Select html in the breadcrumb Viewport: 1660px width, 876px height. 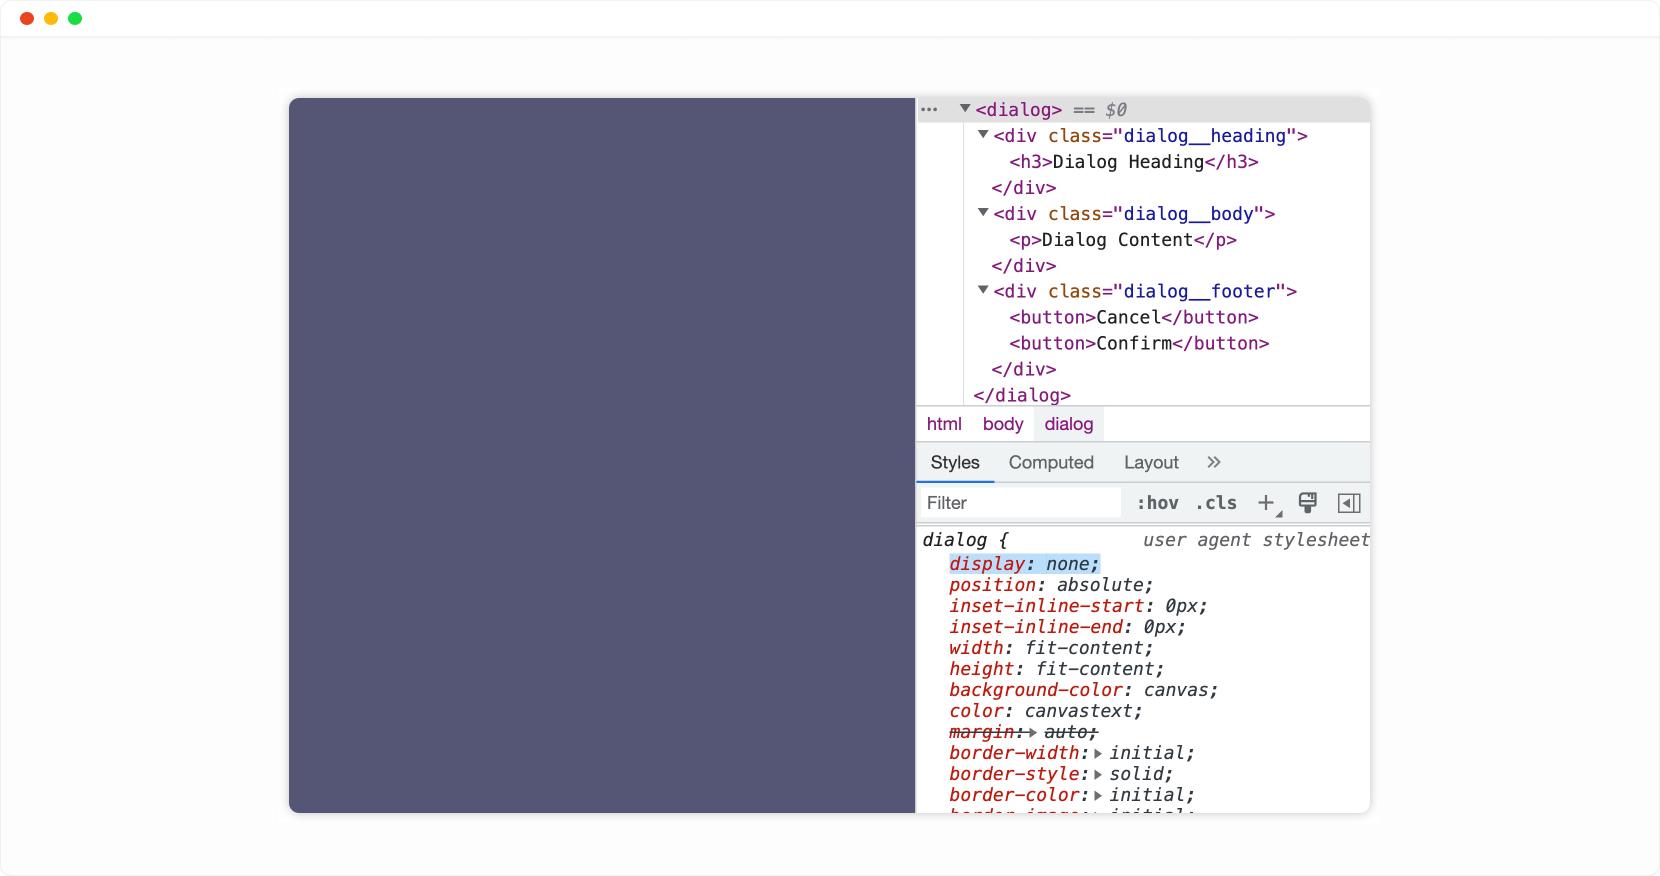944,424
